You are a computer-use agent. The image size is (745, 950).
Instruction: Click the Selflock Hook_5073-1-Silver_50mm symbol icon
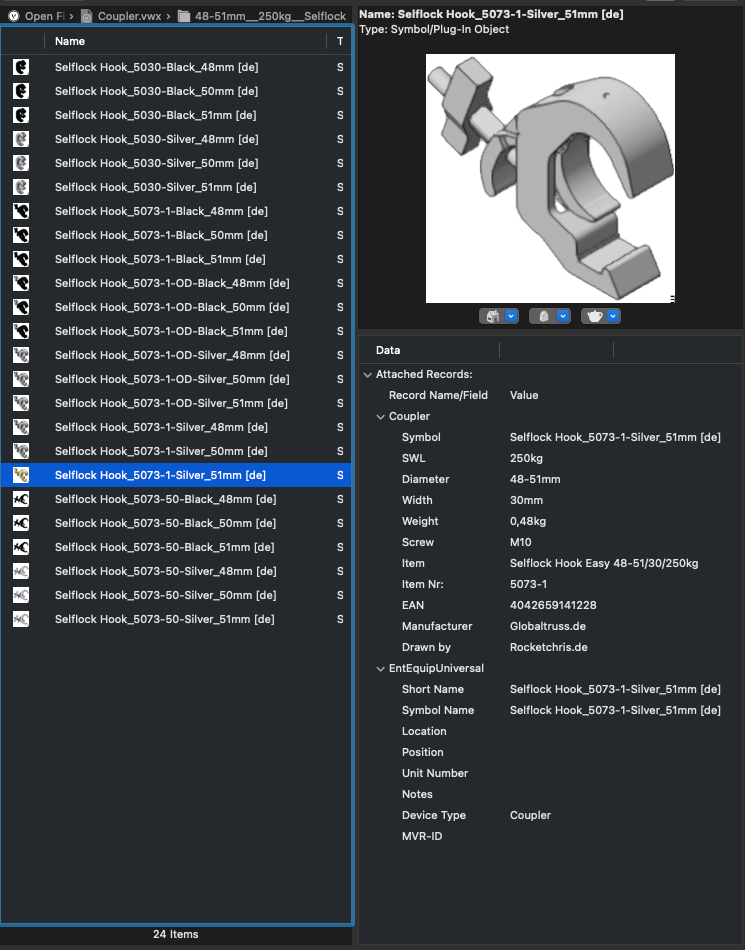pos(21,451)
